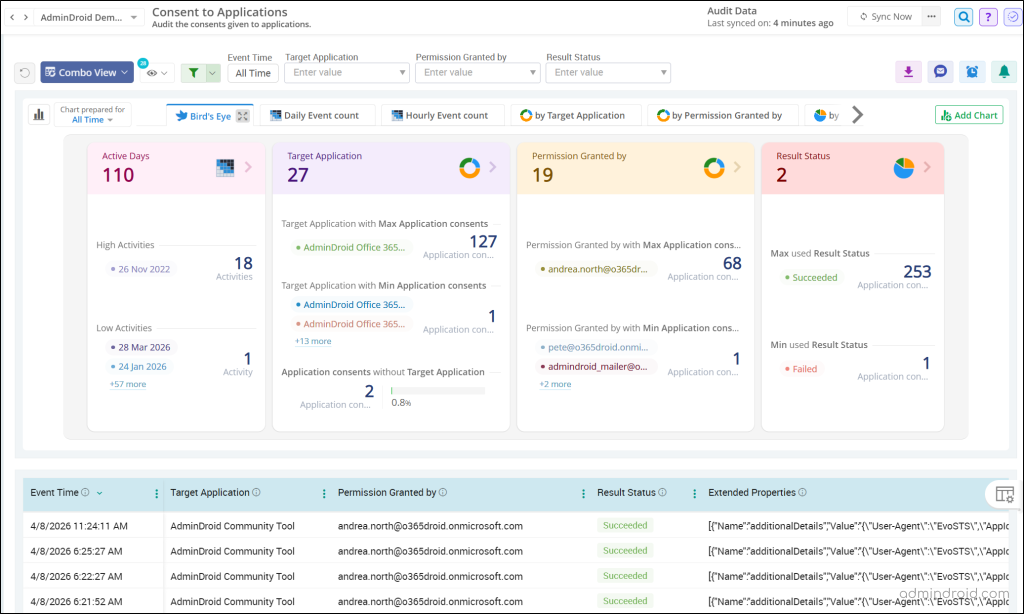This screenshot has width=1024, height=614.
Task: Click the refresh reset icon
Action: coord(25,73)
